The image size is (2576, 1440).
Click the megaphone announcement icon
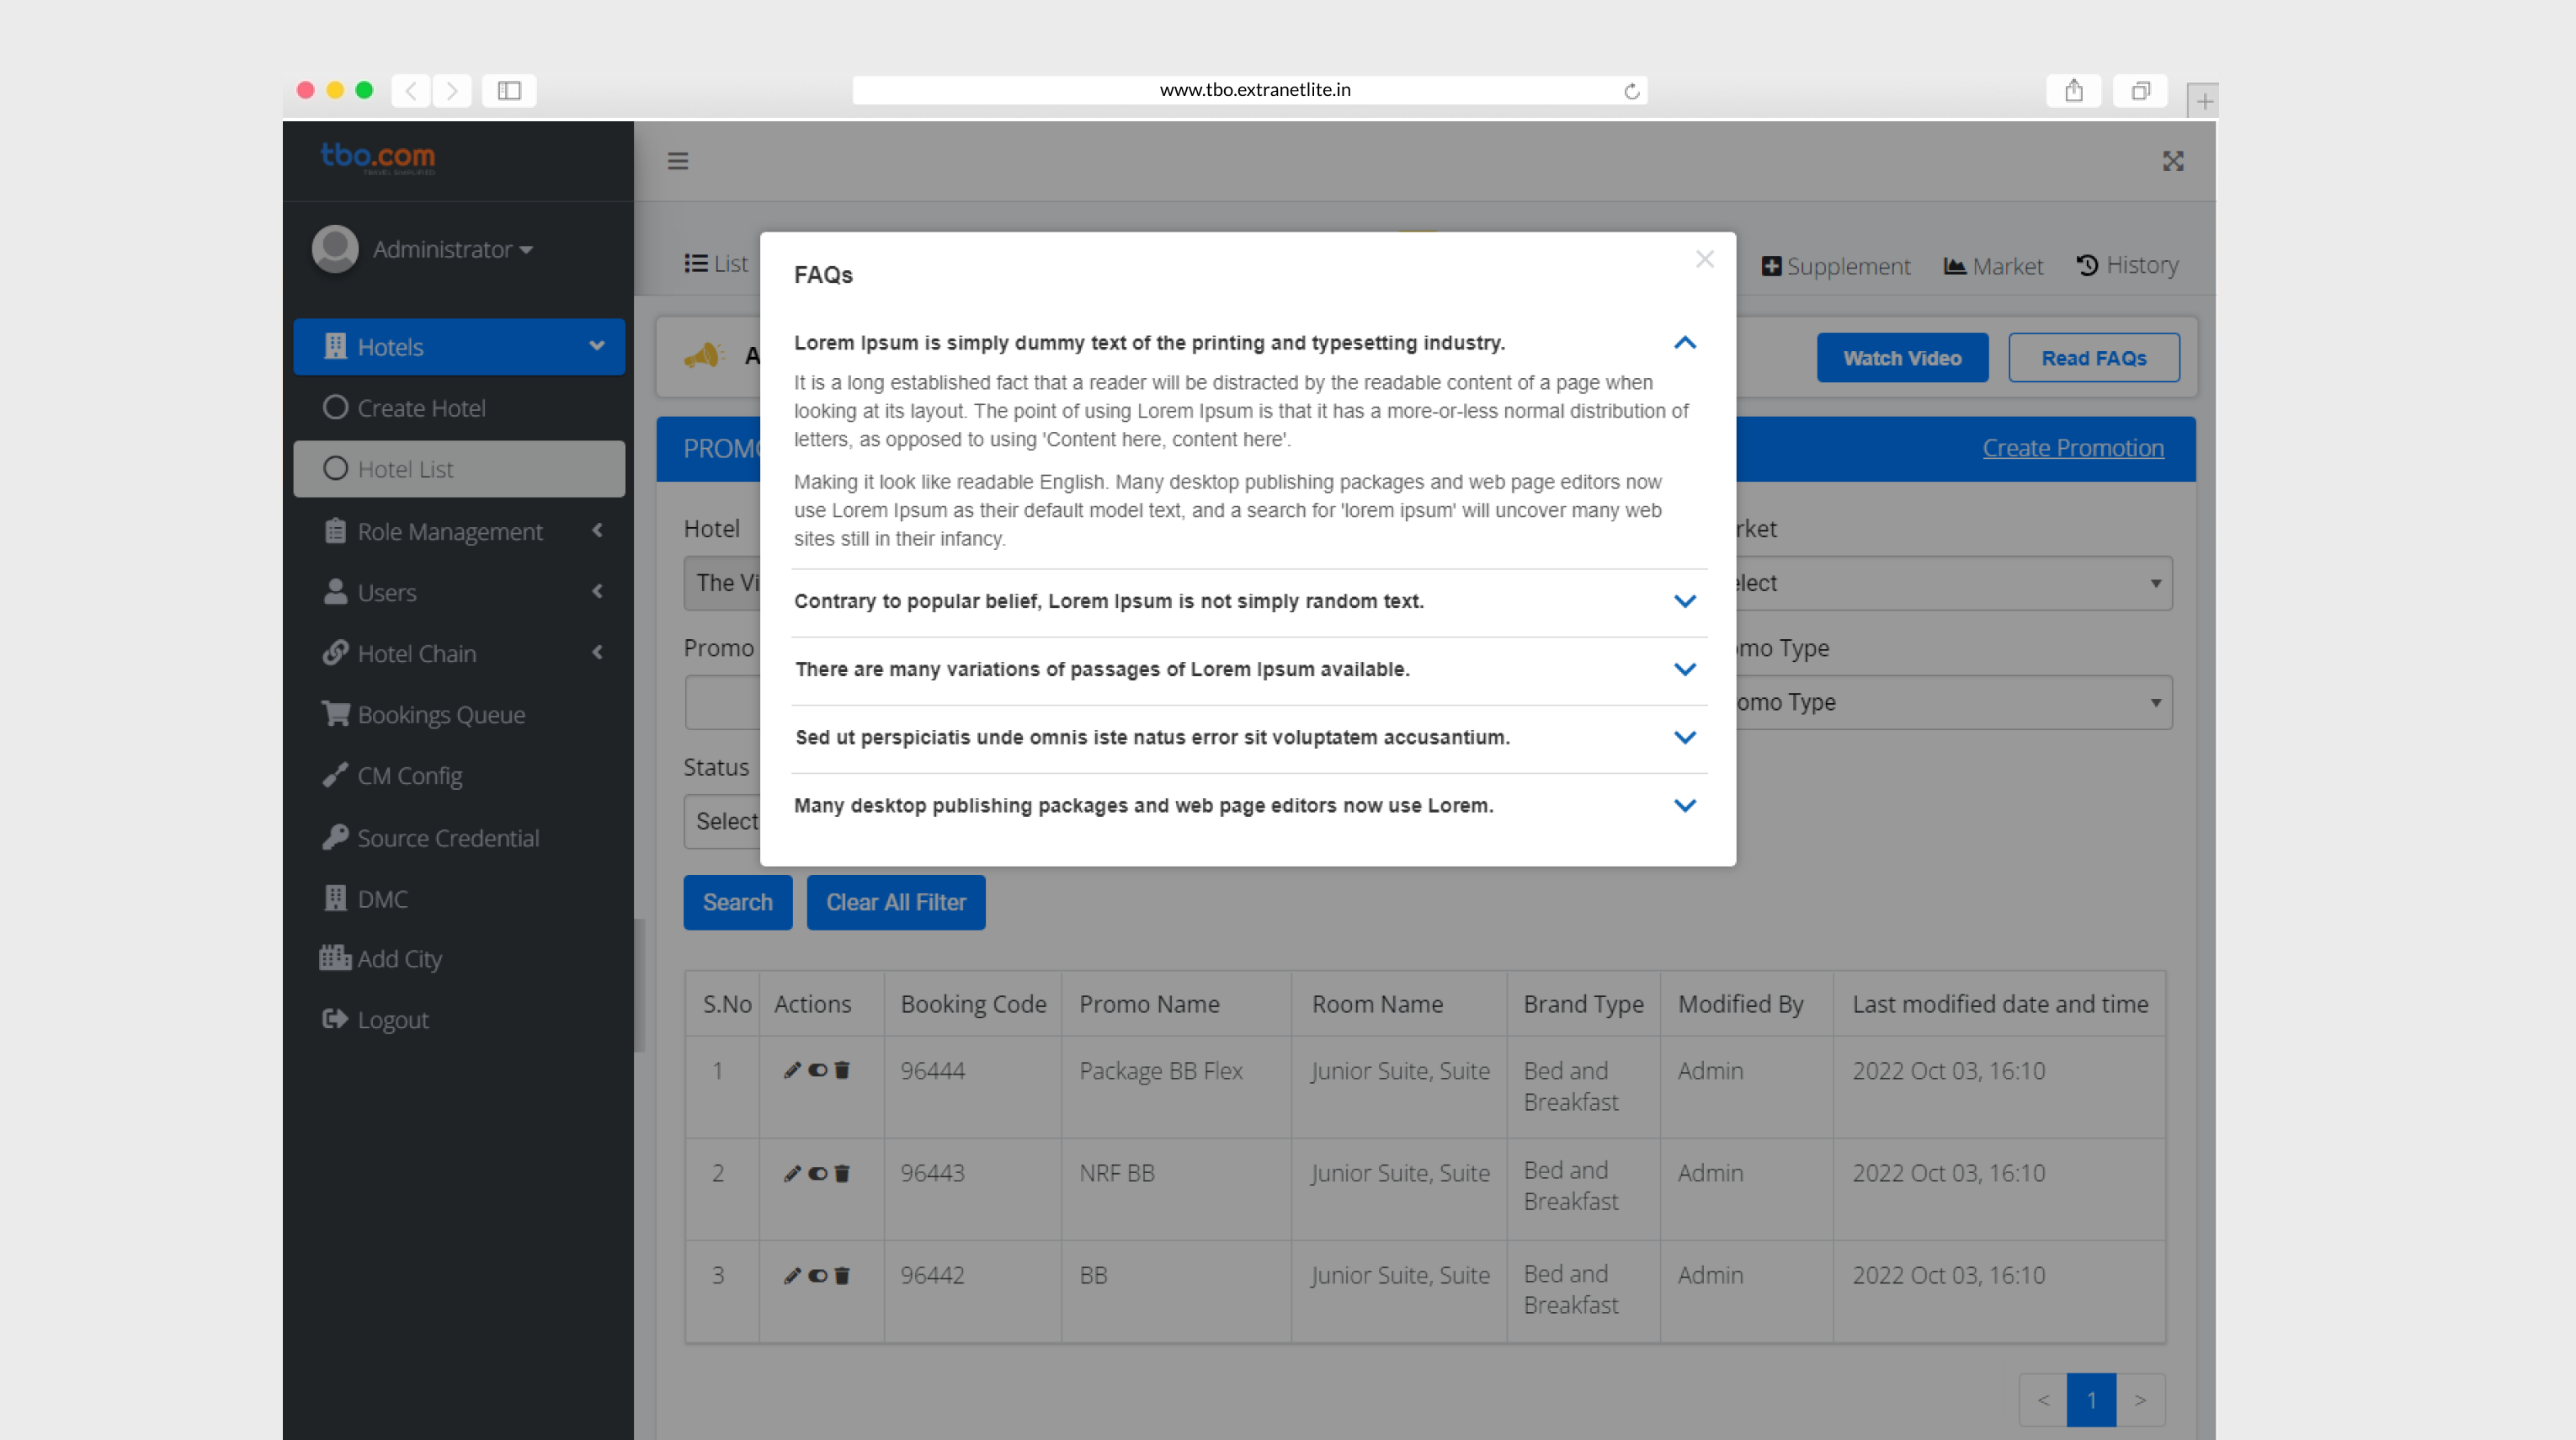pyautogui.click(x=704, y=355)
